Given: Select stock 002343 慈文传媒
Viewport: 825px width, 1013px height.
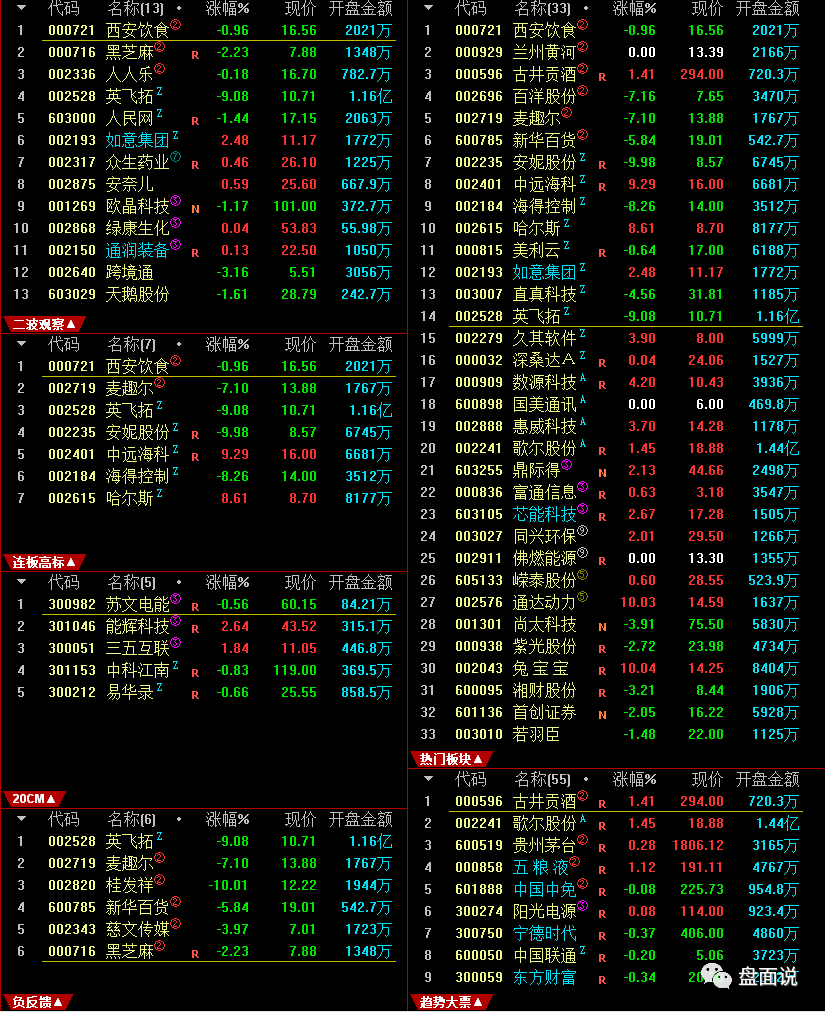Looking at the screenshot, I should tap(204, 929).
